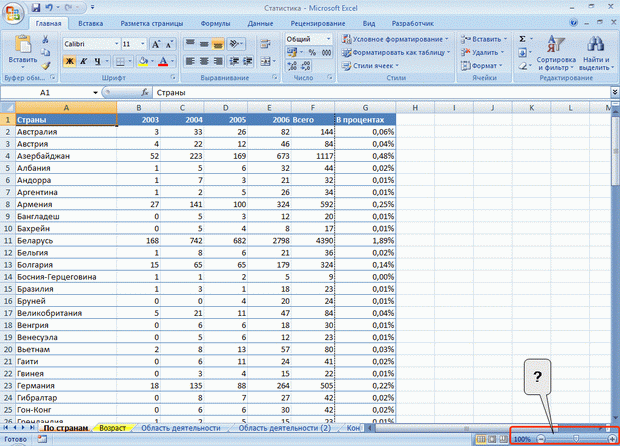Toggle macro recording icon in status bar
The width and height of the screenshot is (620, 446).
(42, 439)
